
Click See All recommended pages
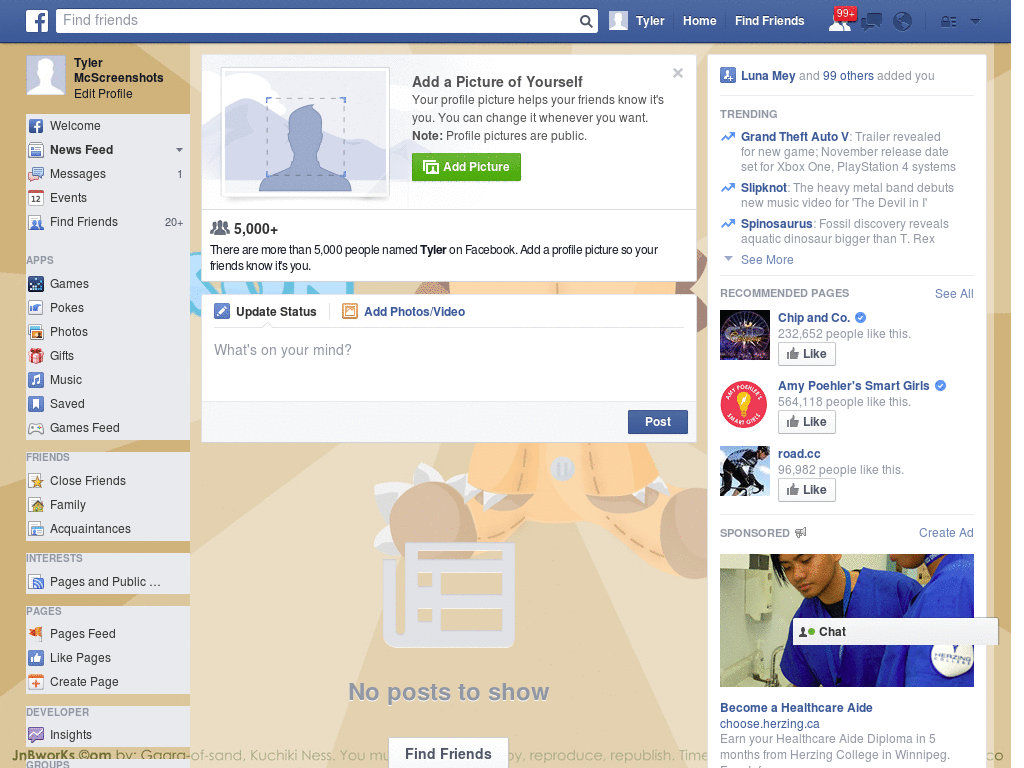(x=953, y=294)
